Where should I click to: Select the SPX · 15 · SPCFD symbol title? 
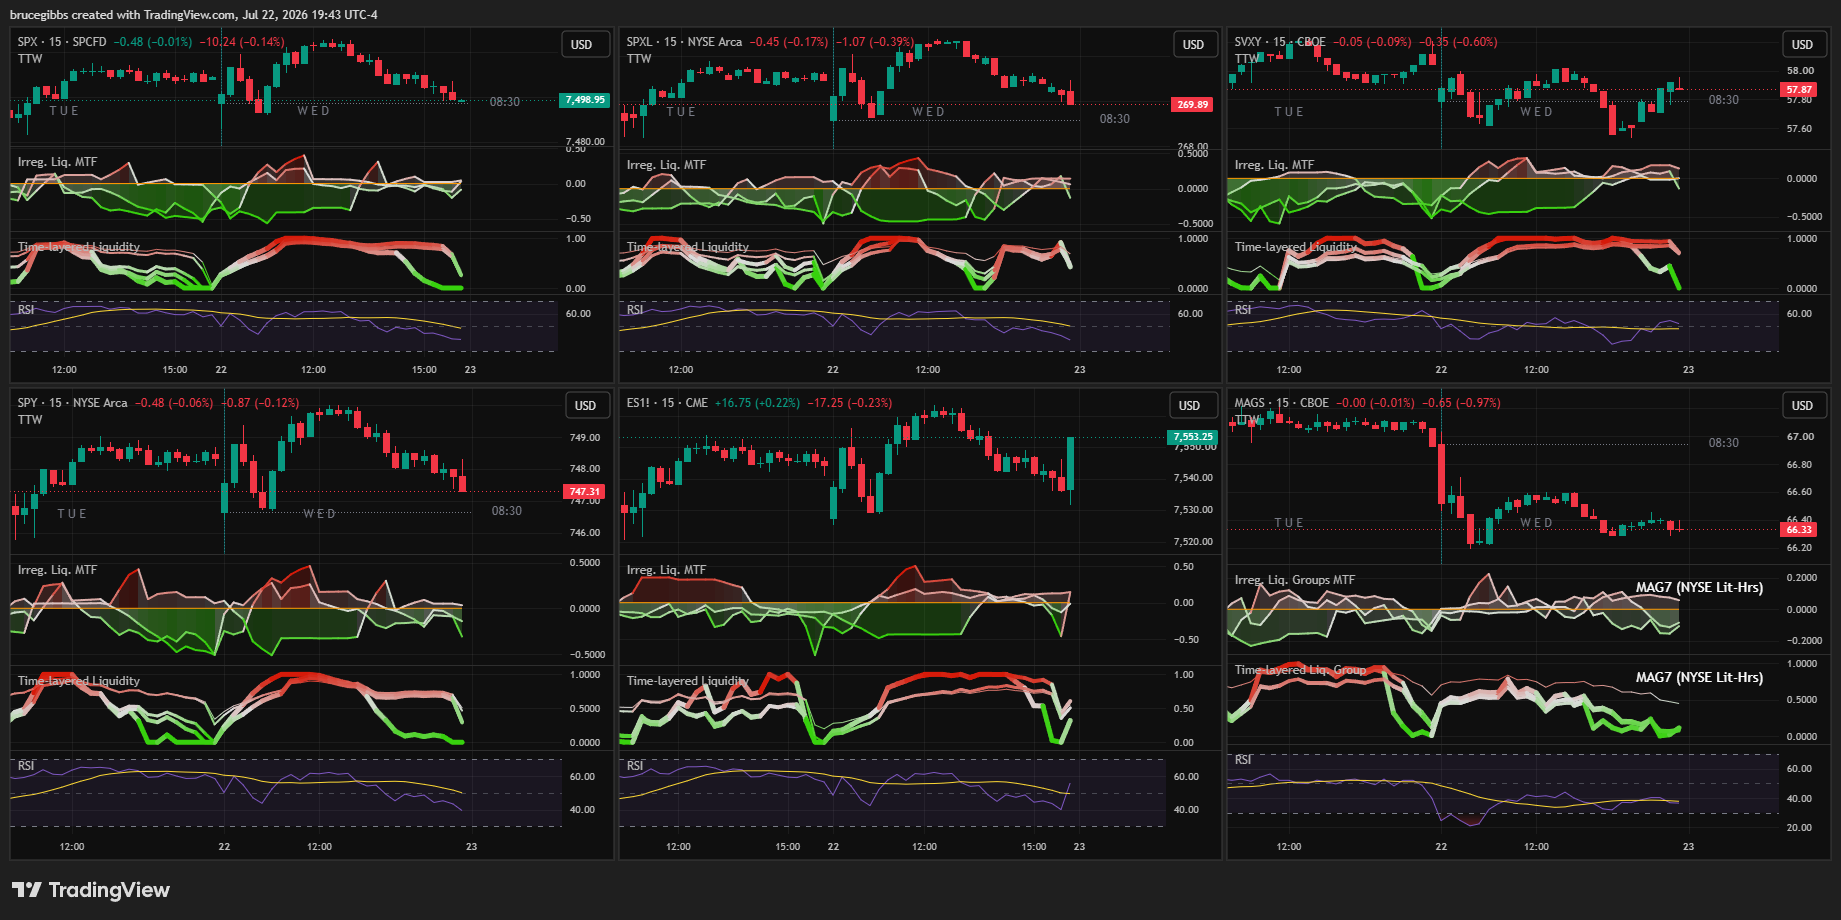tap(62, 42)
